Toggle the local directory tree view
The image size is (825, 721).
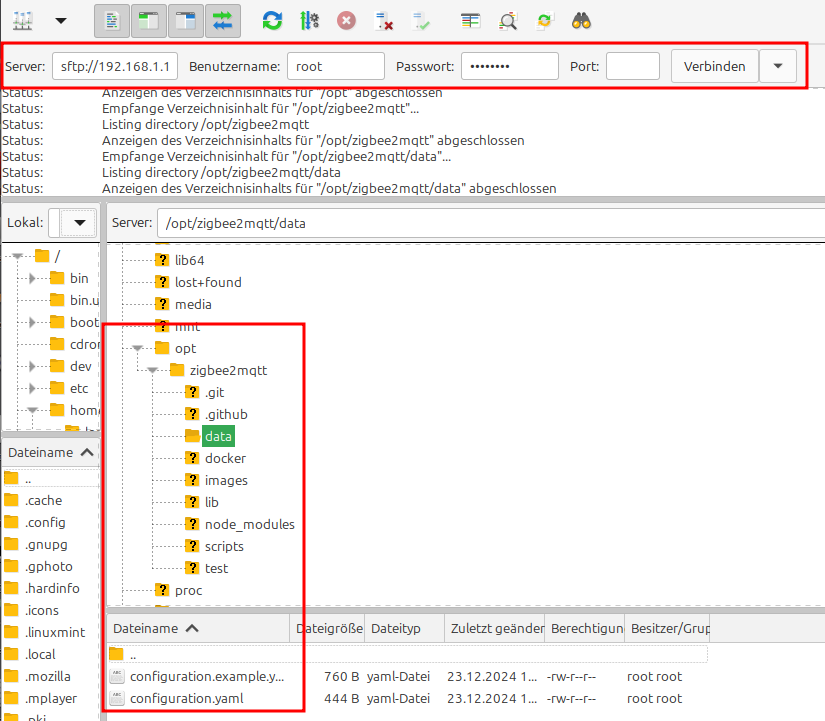(x=149, y=19)
